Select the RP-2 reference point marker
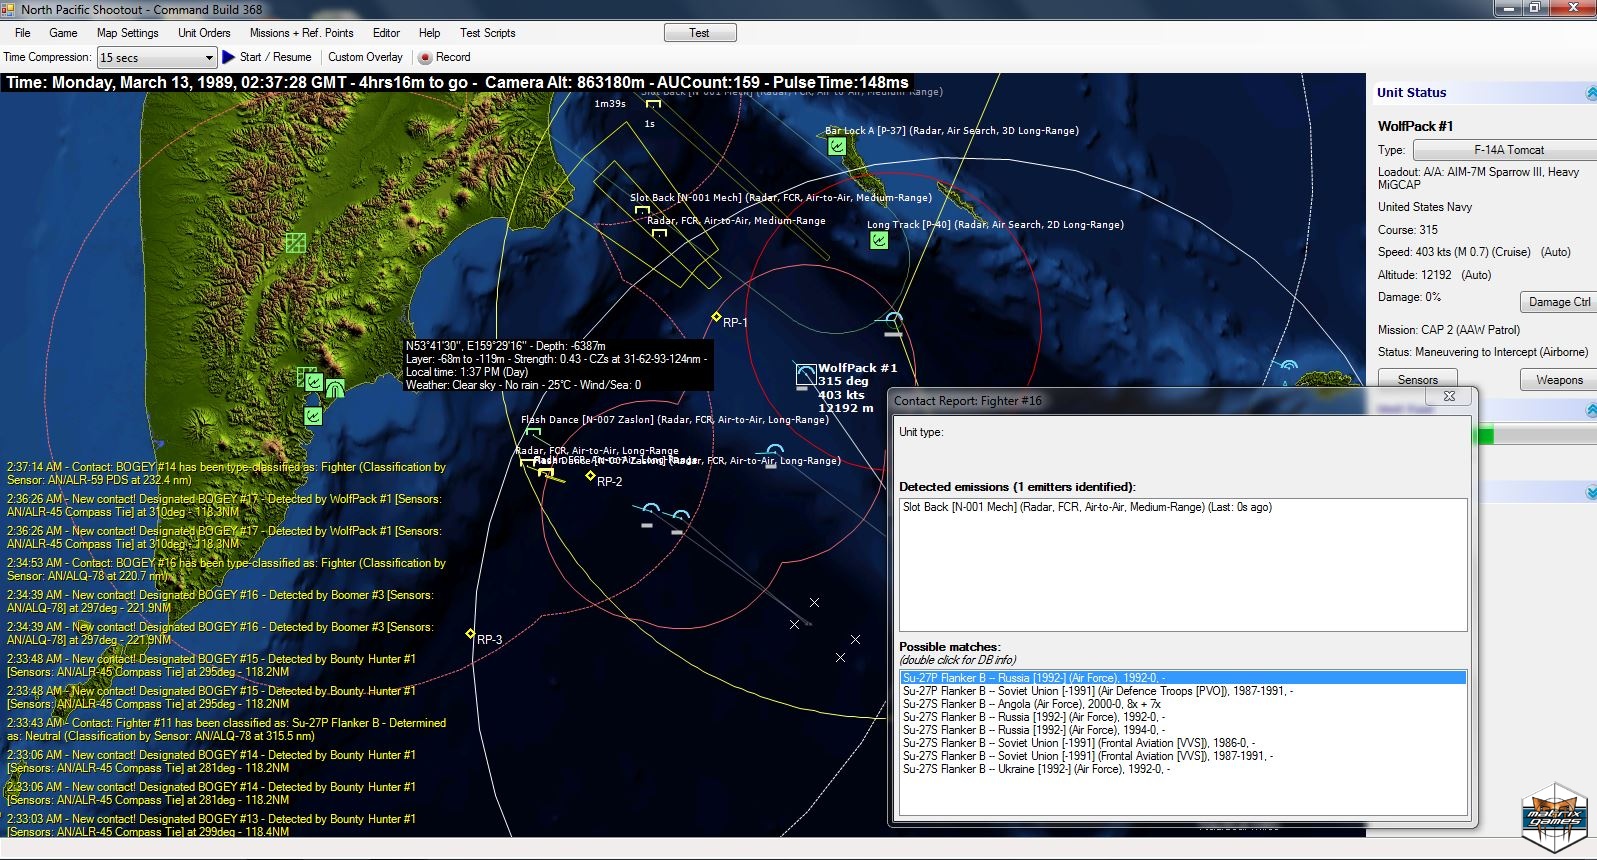1597x860 pixels. [x=590, y=476]
